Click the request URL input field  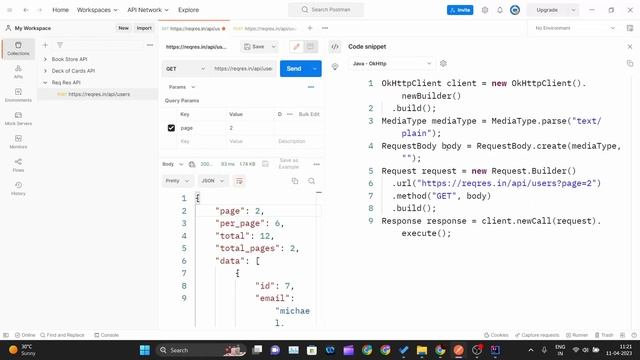click(243, 69)
